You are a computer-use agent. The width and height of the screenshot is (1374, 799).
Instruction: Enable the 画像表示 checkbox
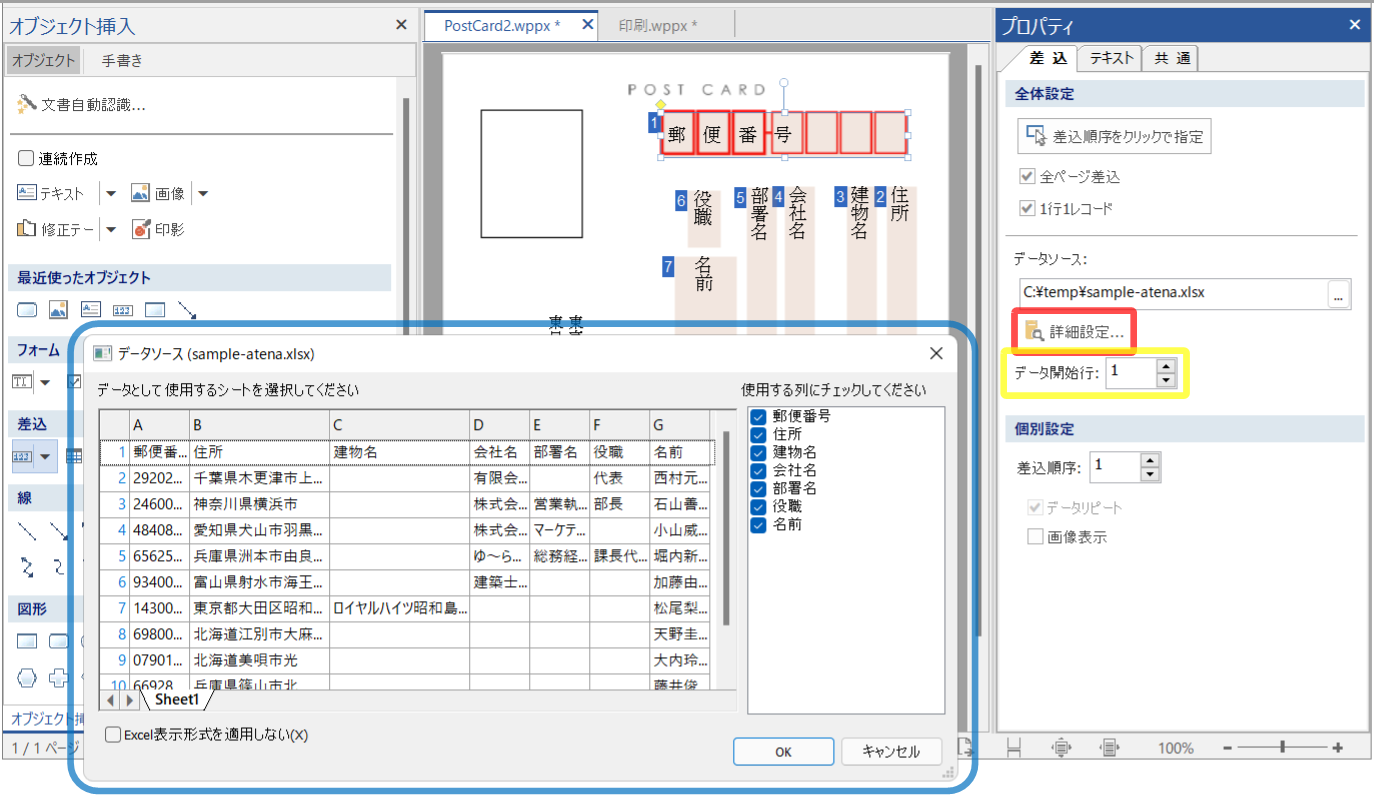coord(1036,537)
